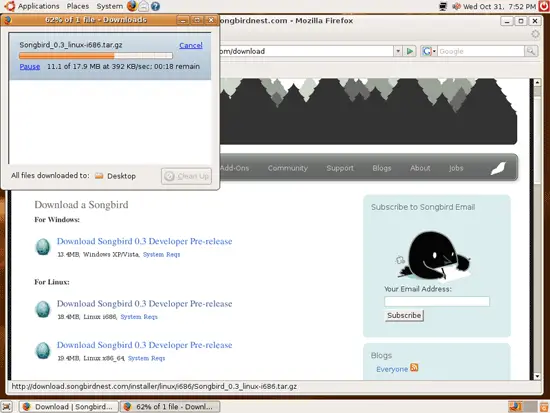
Task: Click the Firefox throbber activity icon
Action: click(535, 34)
